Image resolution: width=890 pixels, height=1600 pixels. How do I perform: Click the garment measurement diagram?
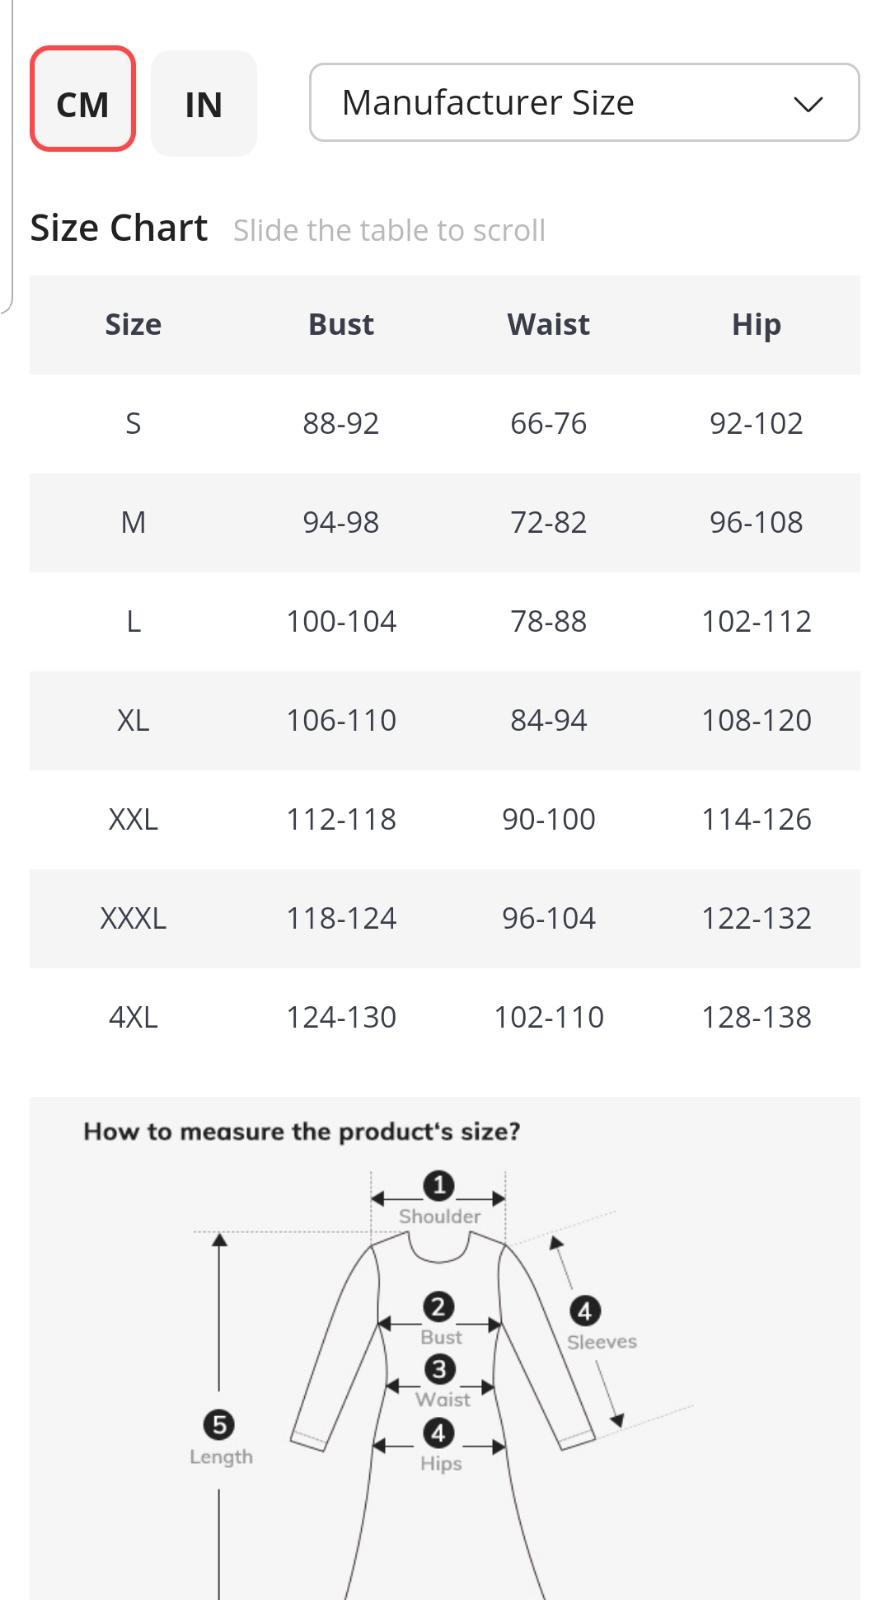pos(444,1349)
